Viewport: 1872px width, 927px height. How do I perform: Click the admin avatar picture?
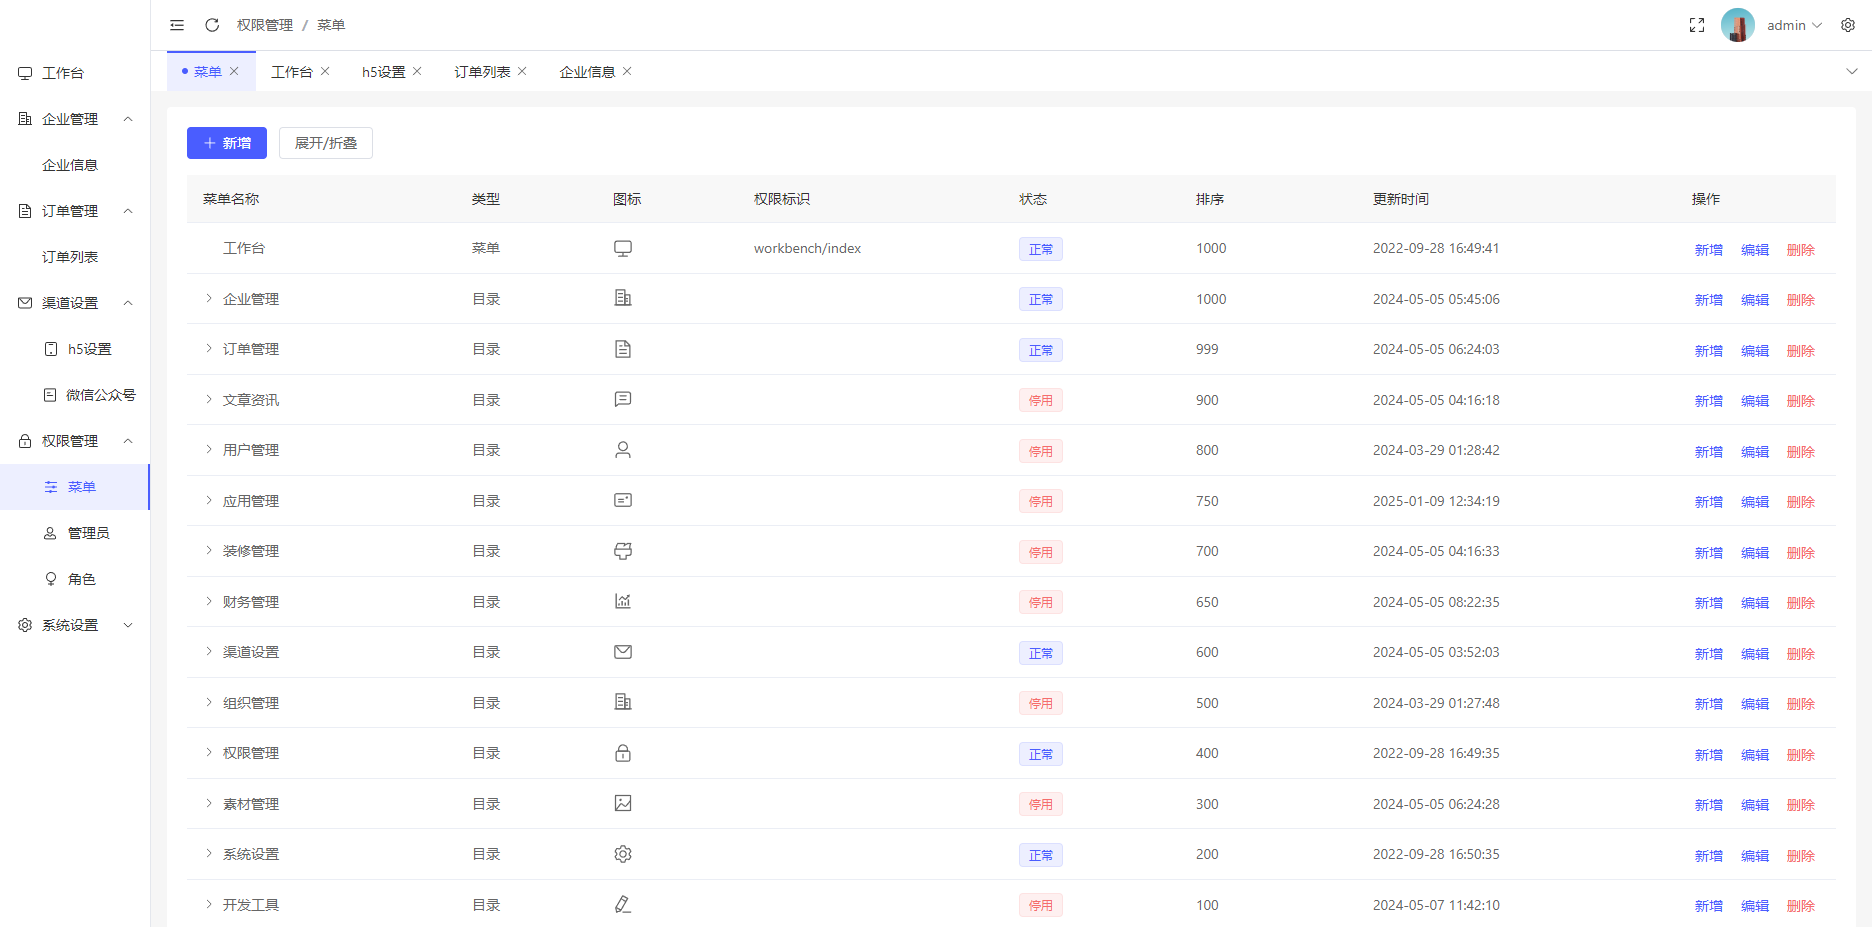pos(1737,25)
